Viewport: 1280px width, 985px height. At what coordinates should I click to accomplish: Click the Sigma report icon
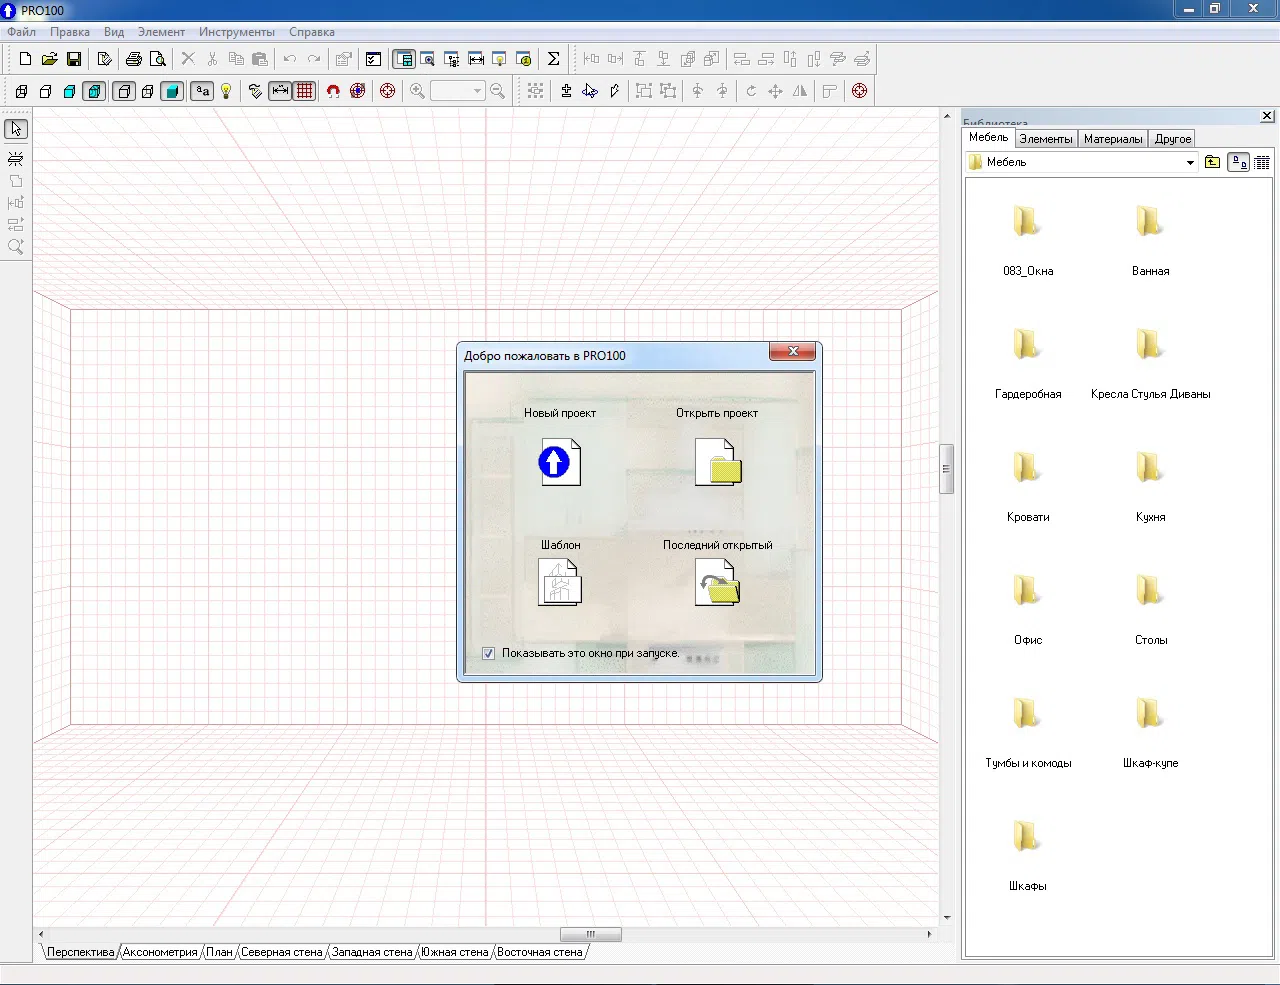tap(553, 59)
